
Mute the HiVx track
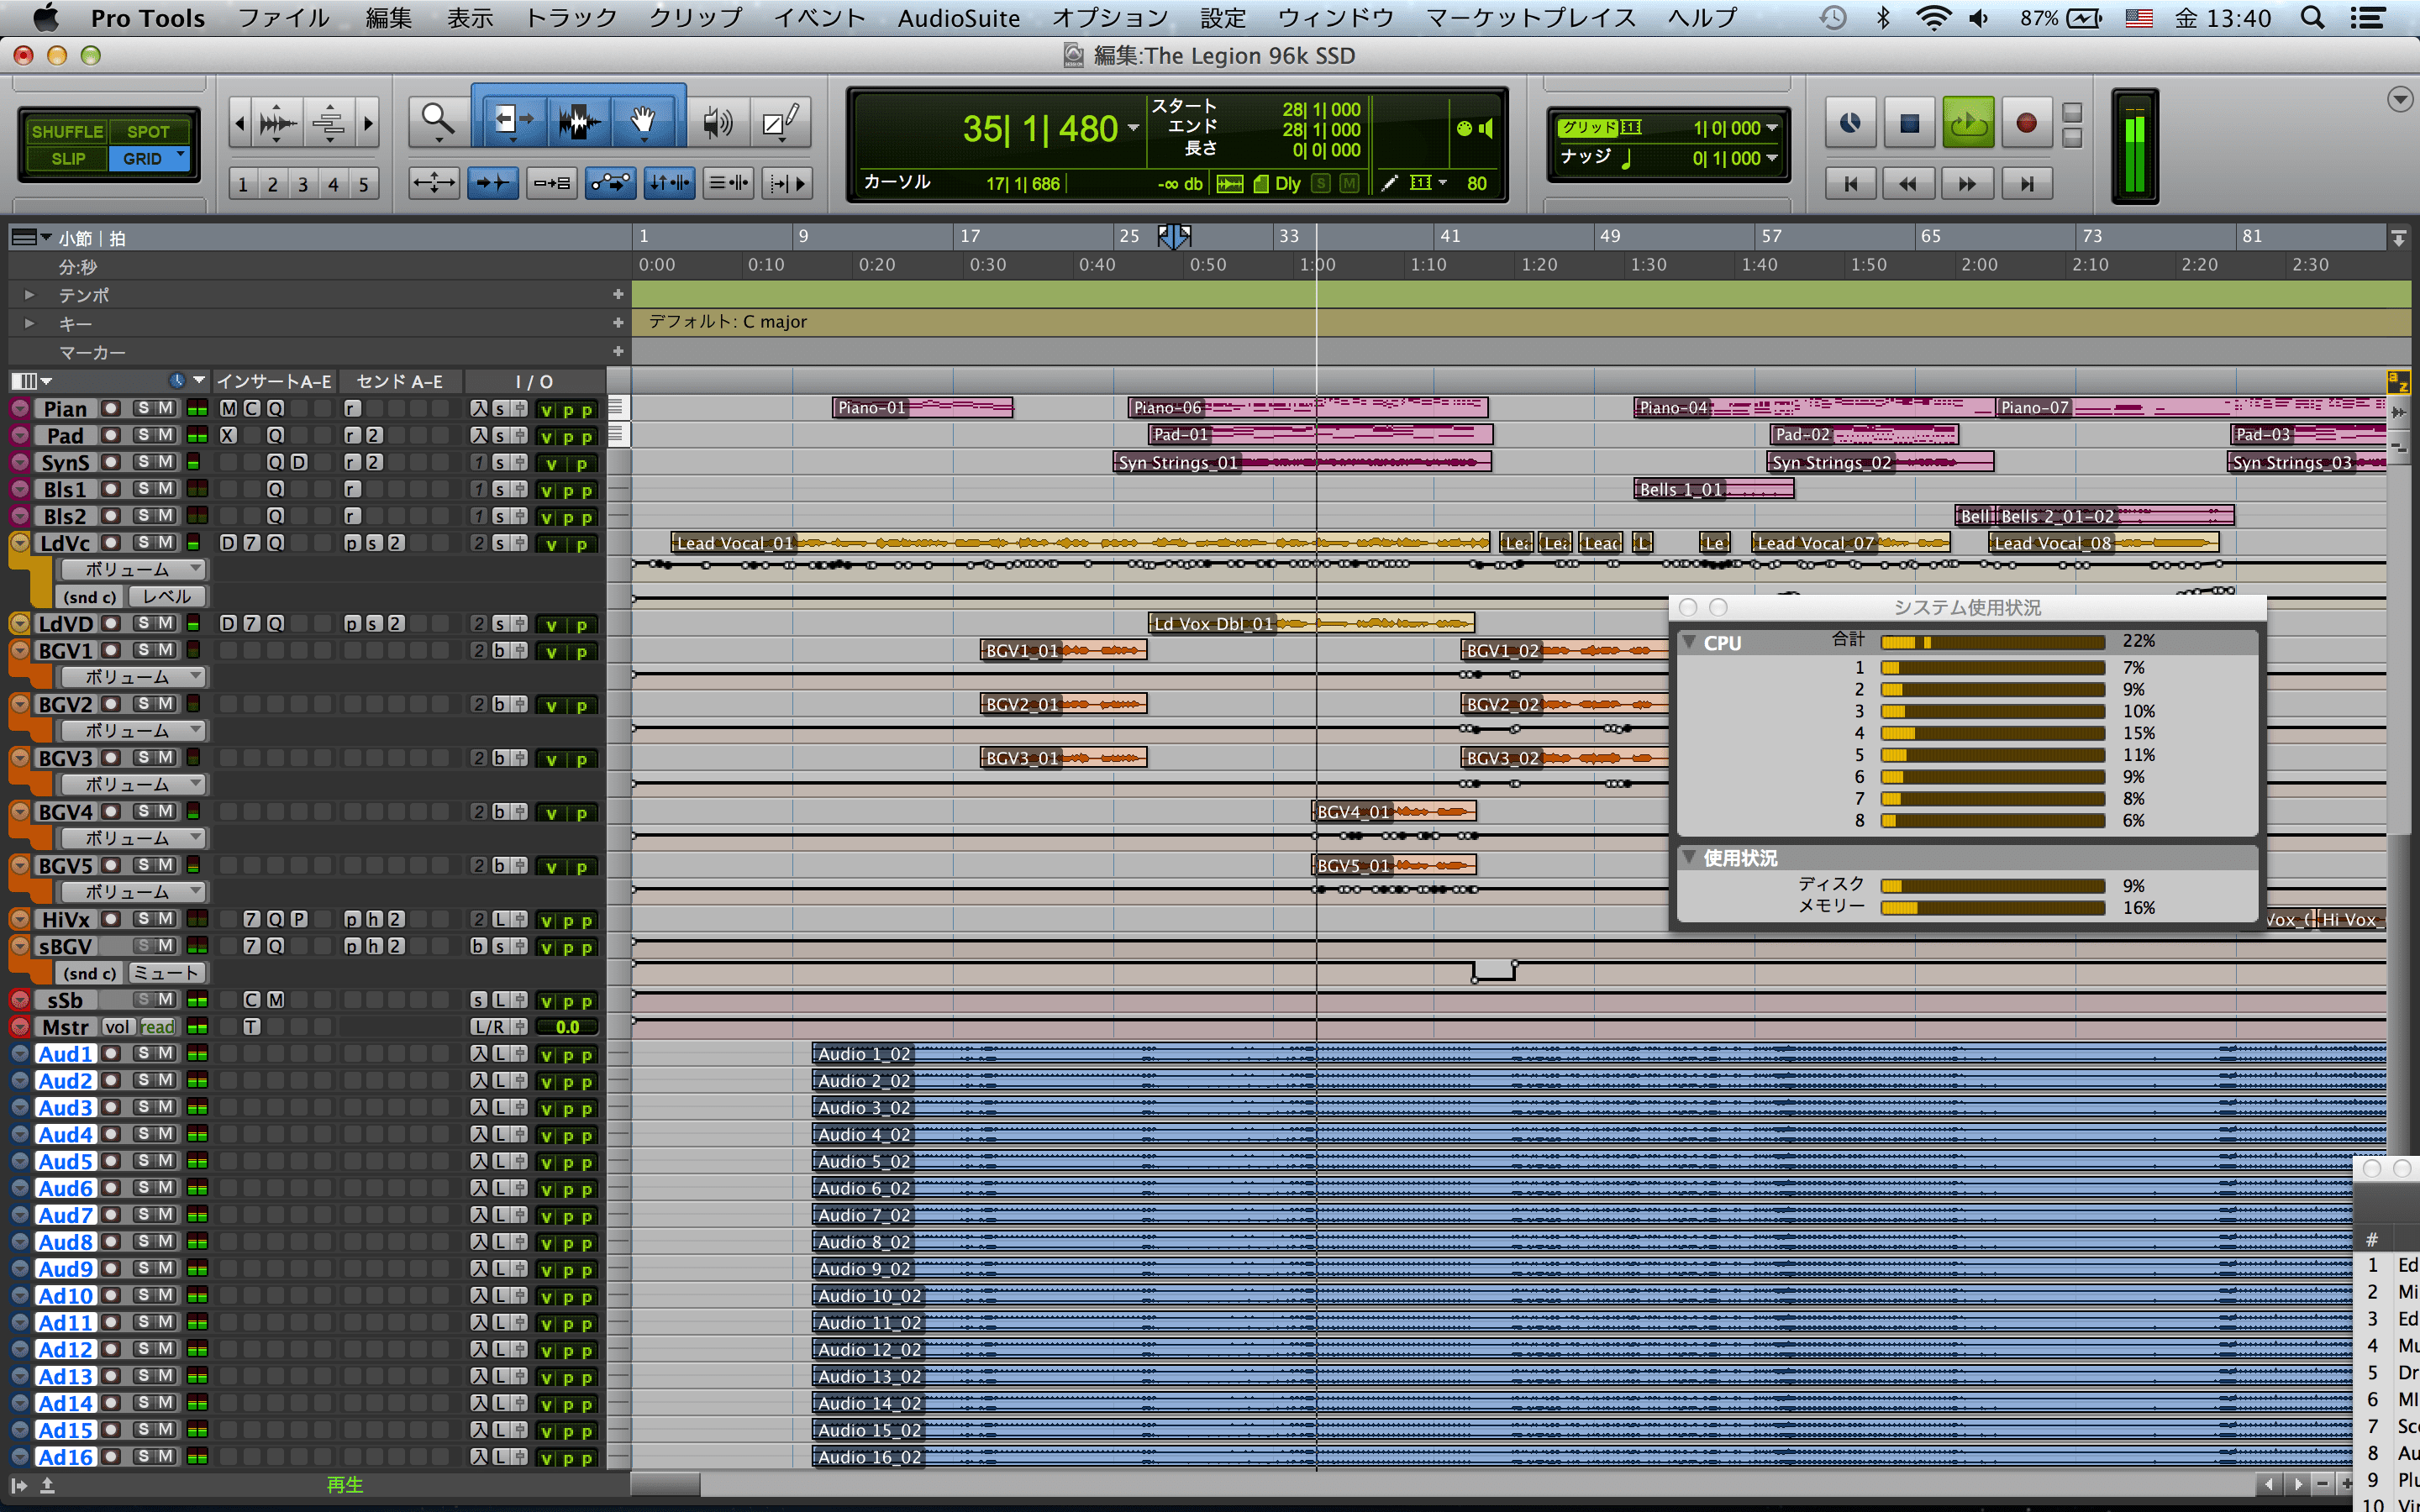(165, 918)
